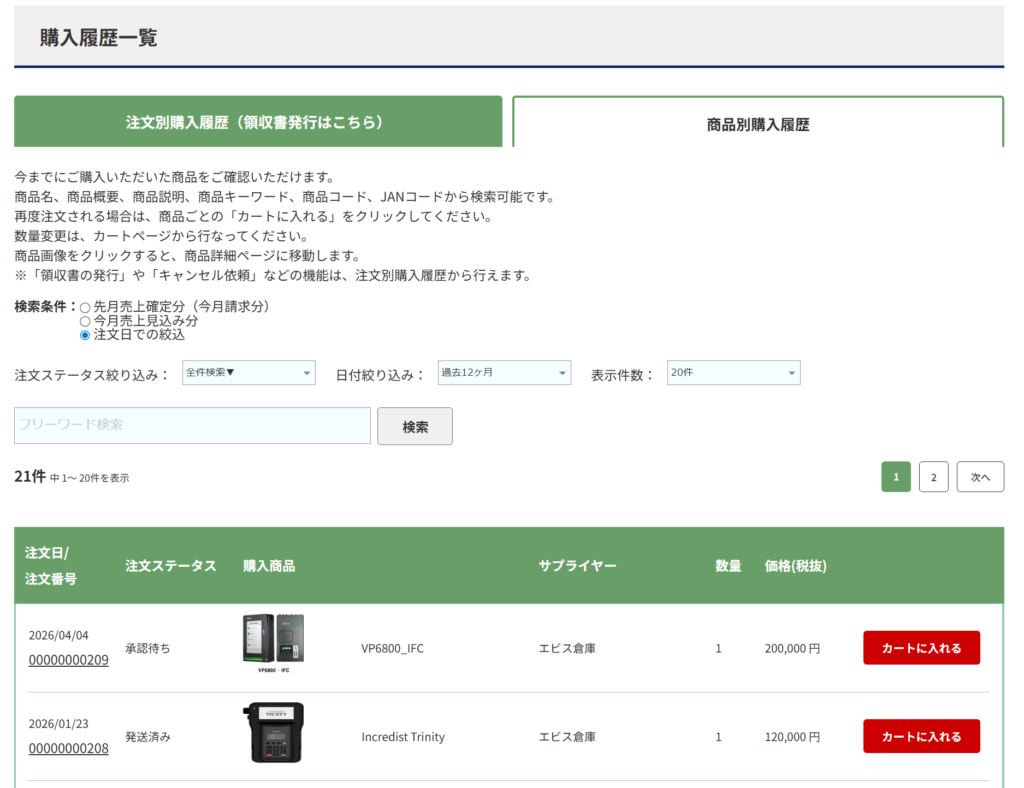Click the 次へ next page button

[x=979, y=477]
